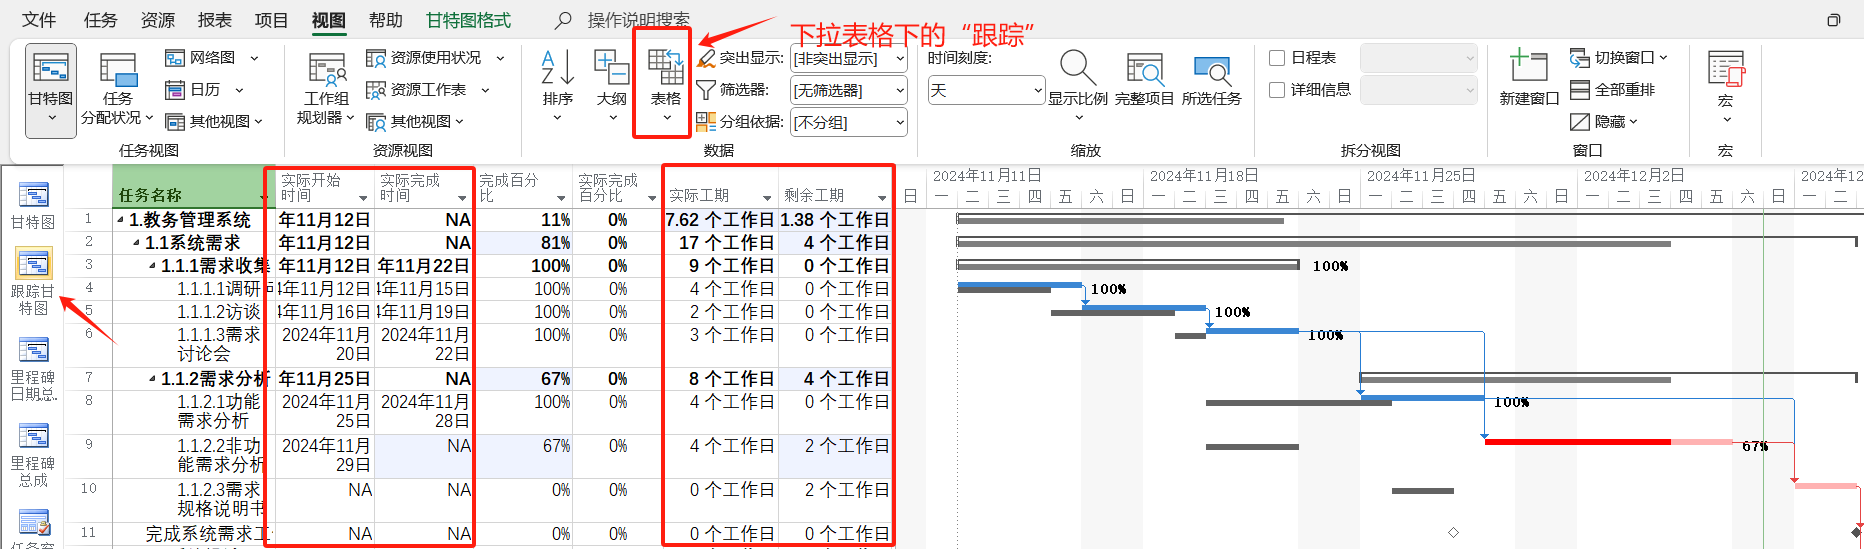Screen dimensions: 1864x549
Task: Select Resource Sheet (资源工作表) view
Action: [x=428, y=90]
